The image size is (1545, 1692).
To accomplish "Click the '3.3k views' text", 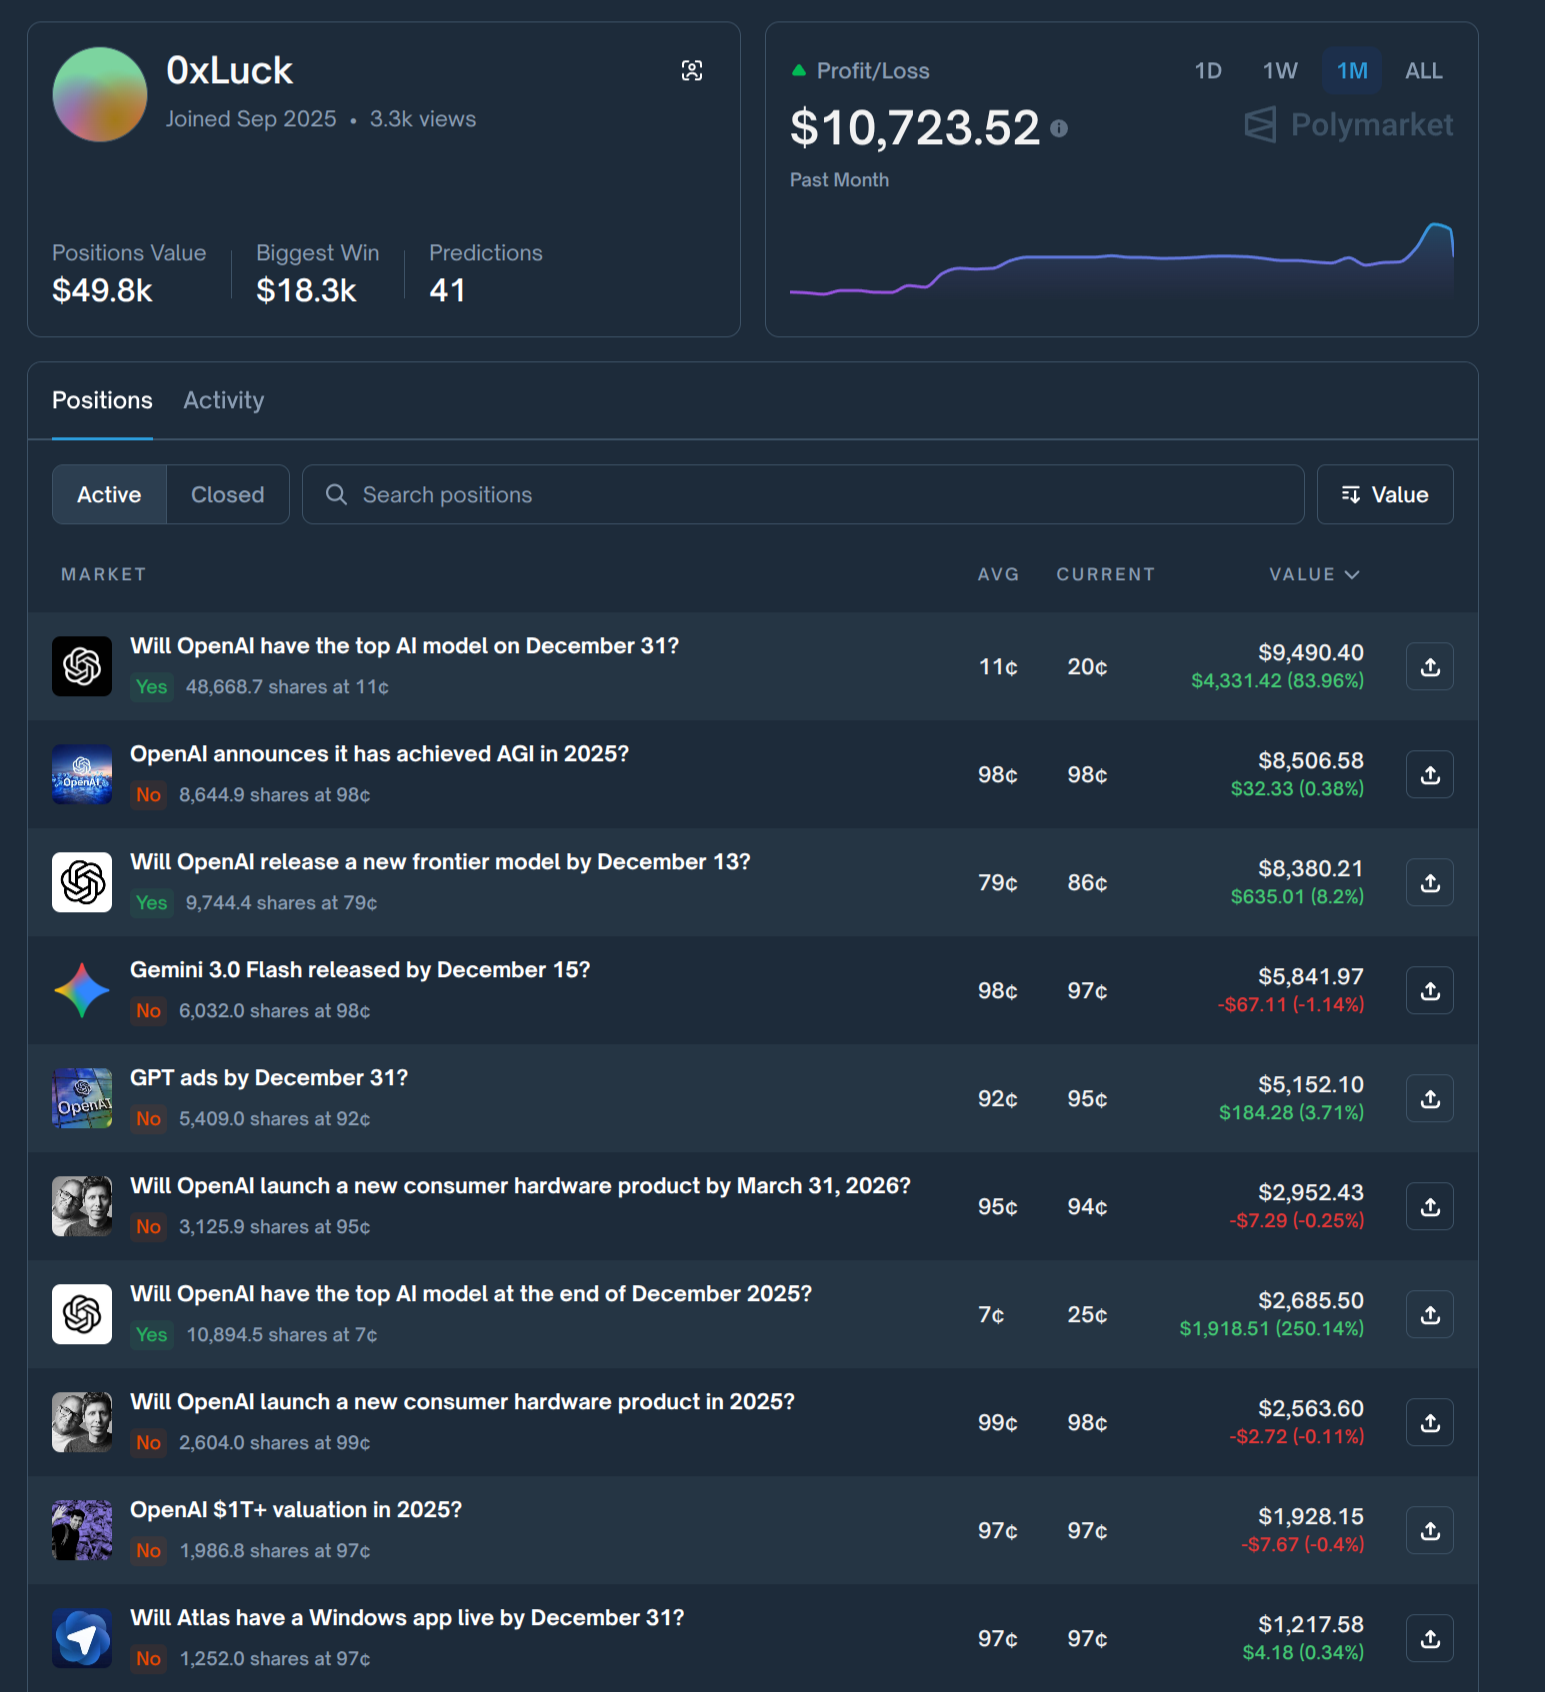I will (423, 119).
